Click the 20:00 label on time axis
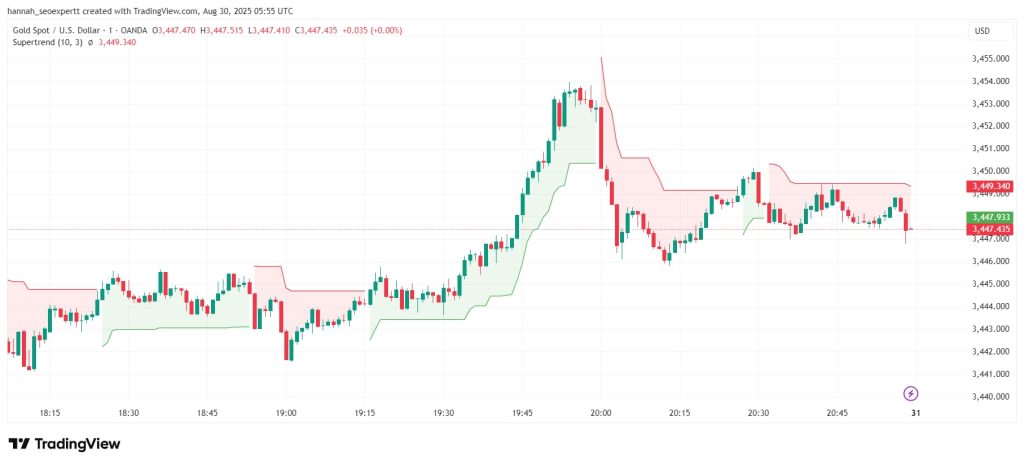The width and height of the screenshot is (1024, 465). 601,413
